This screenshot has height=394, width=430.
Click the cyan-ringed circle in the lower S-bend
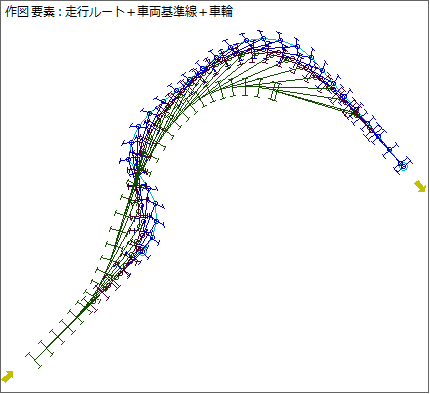click(142, 250)
